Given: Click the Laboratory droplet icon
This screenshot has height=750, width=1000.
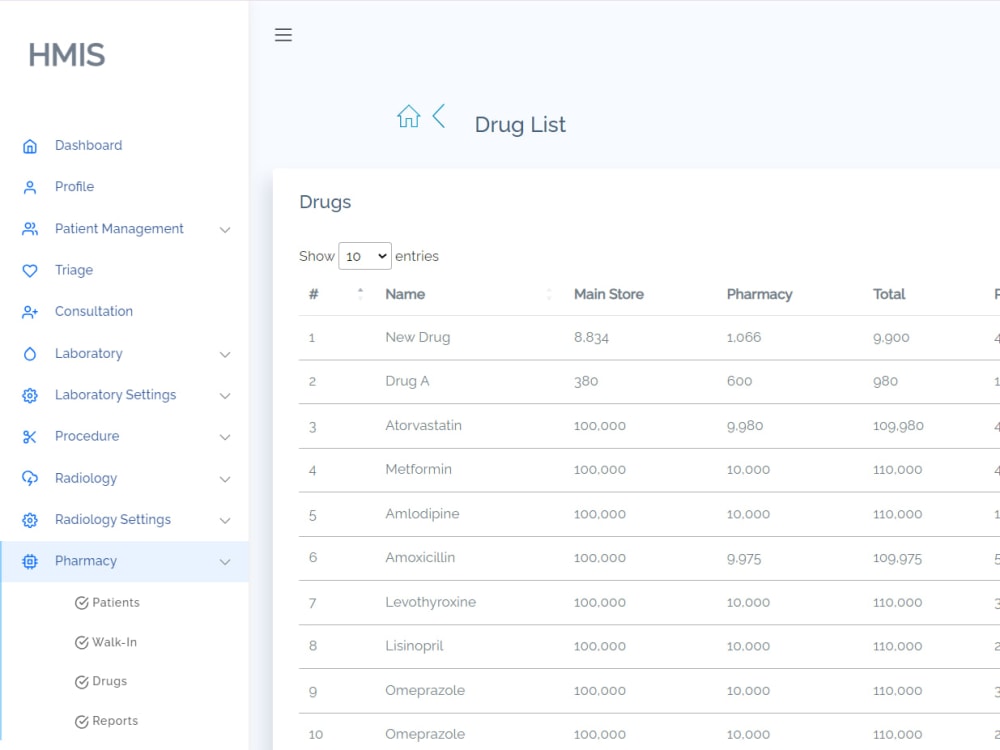Looking at the screenshot, I should [x=30, y=354].
